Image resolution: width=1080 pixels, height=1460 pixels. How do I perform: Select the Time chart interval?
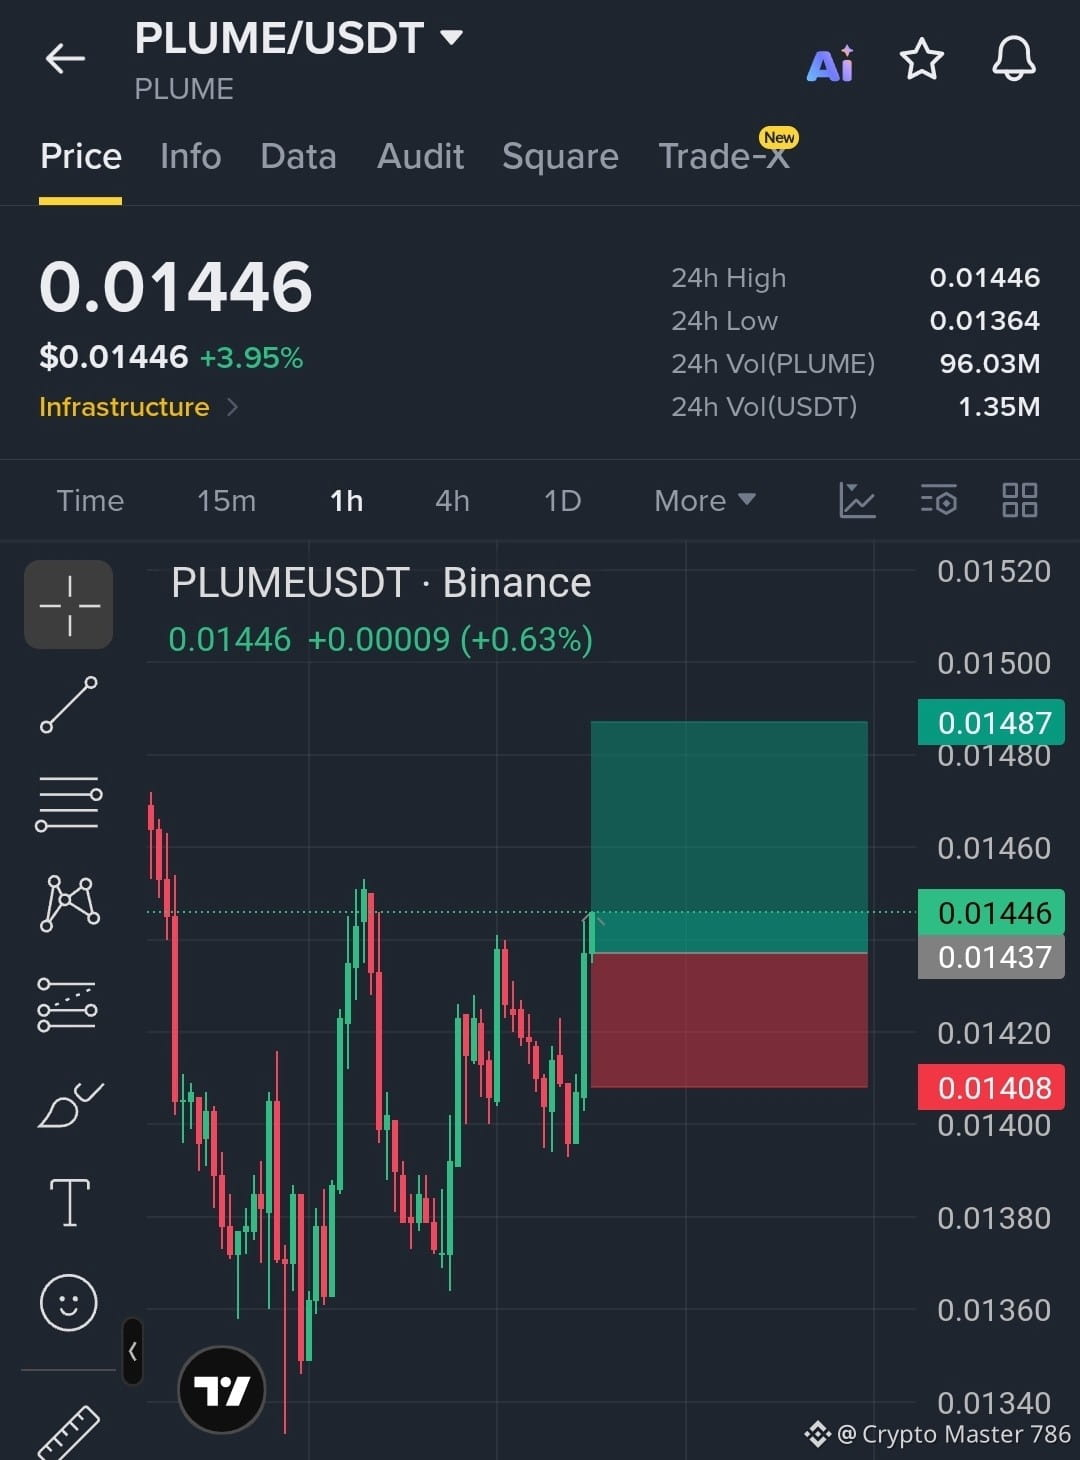90,500
